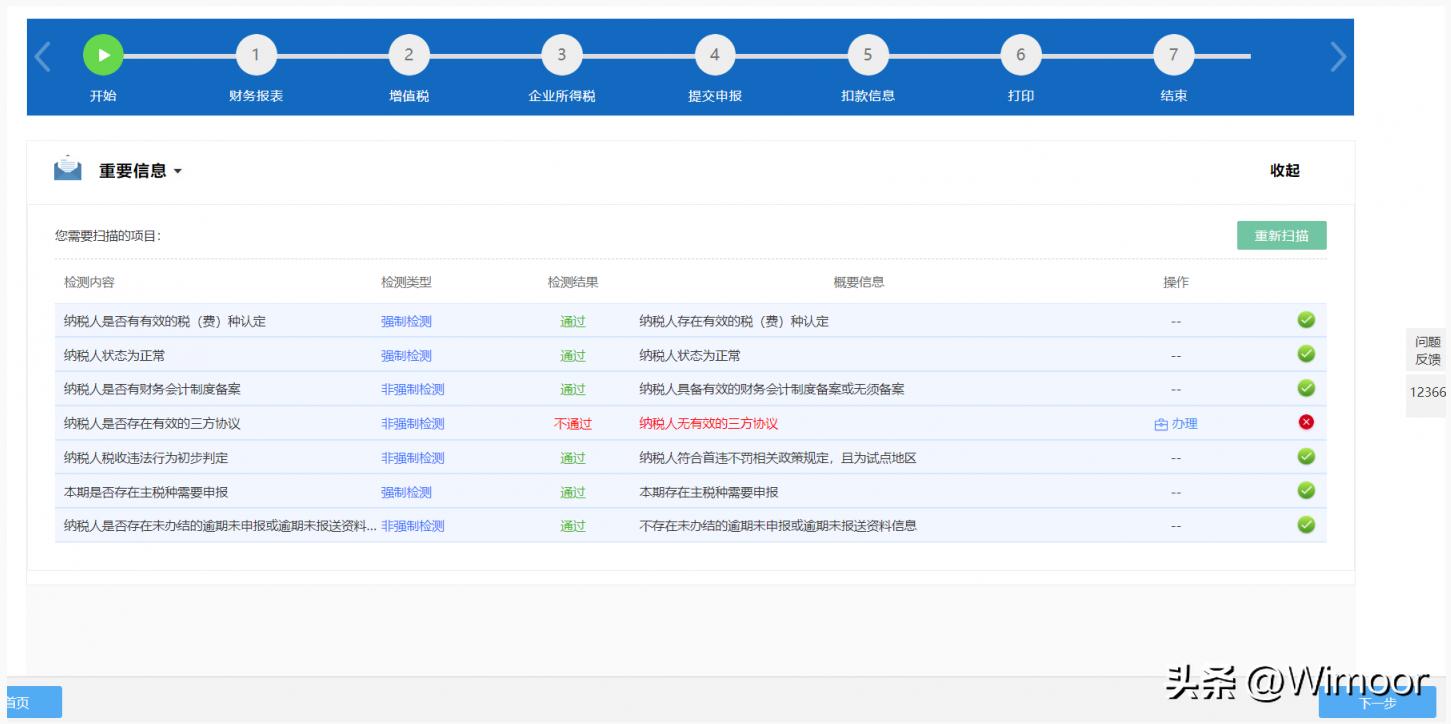Click the envelope icon beside 重要信息

66,169
